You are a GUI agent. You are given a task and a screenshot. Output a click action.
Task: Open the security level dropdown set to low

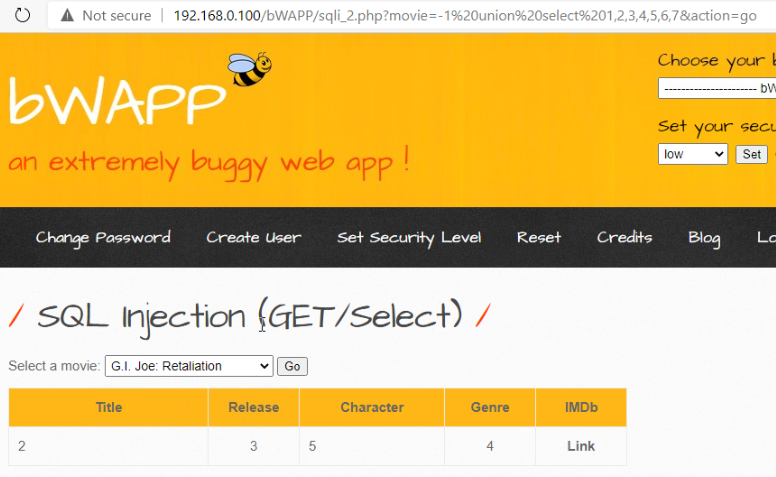click(692, 154)
